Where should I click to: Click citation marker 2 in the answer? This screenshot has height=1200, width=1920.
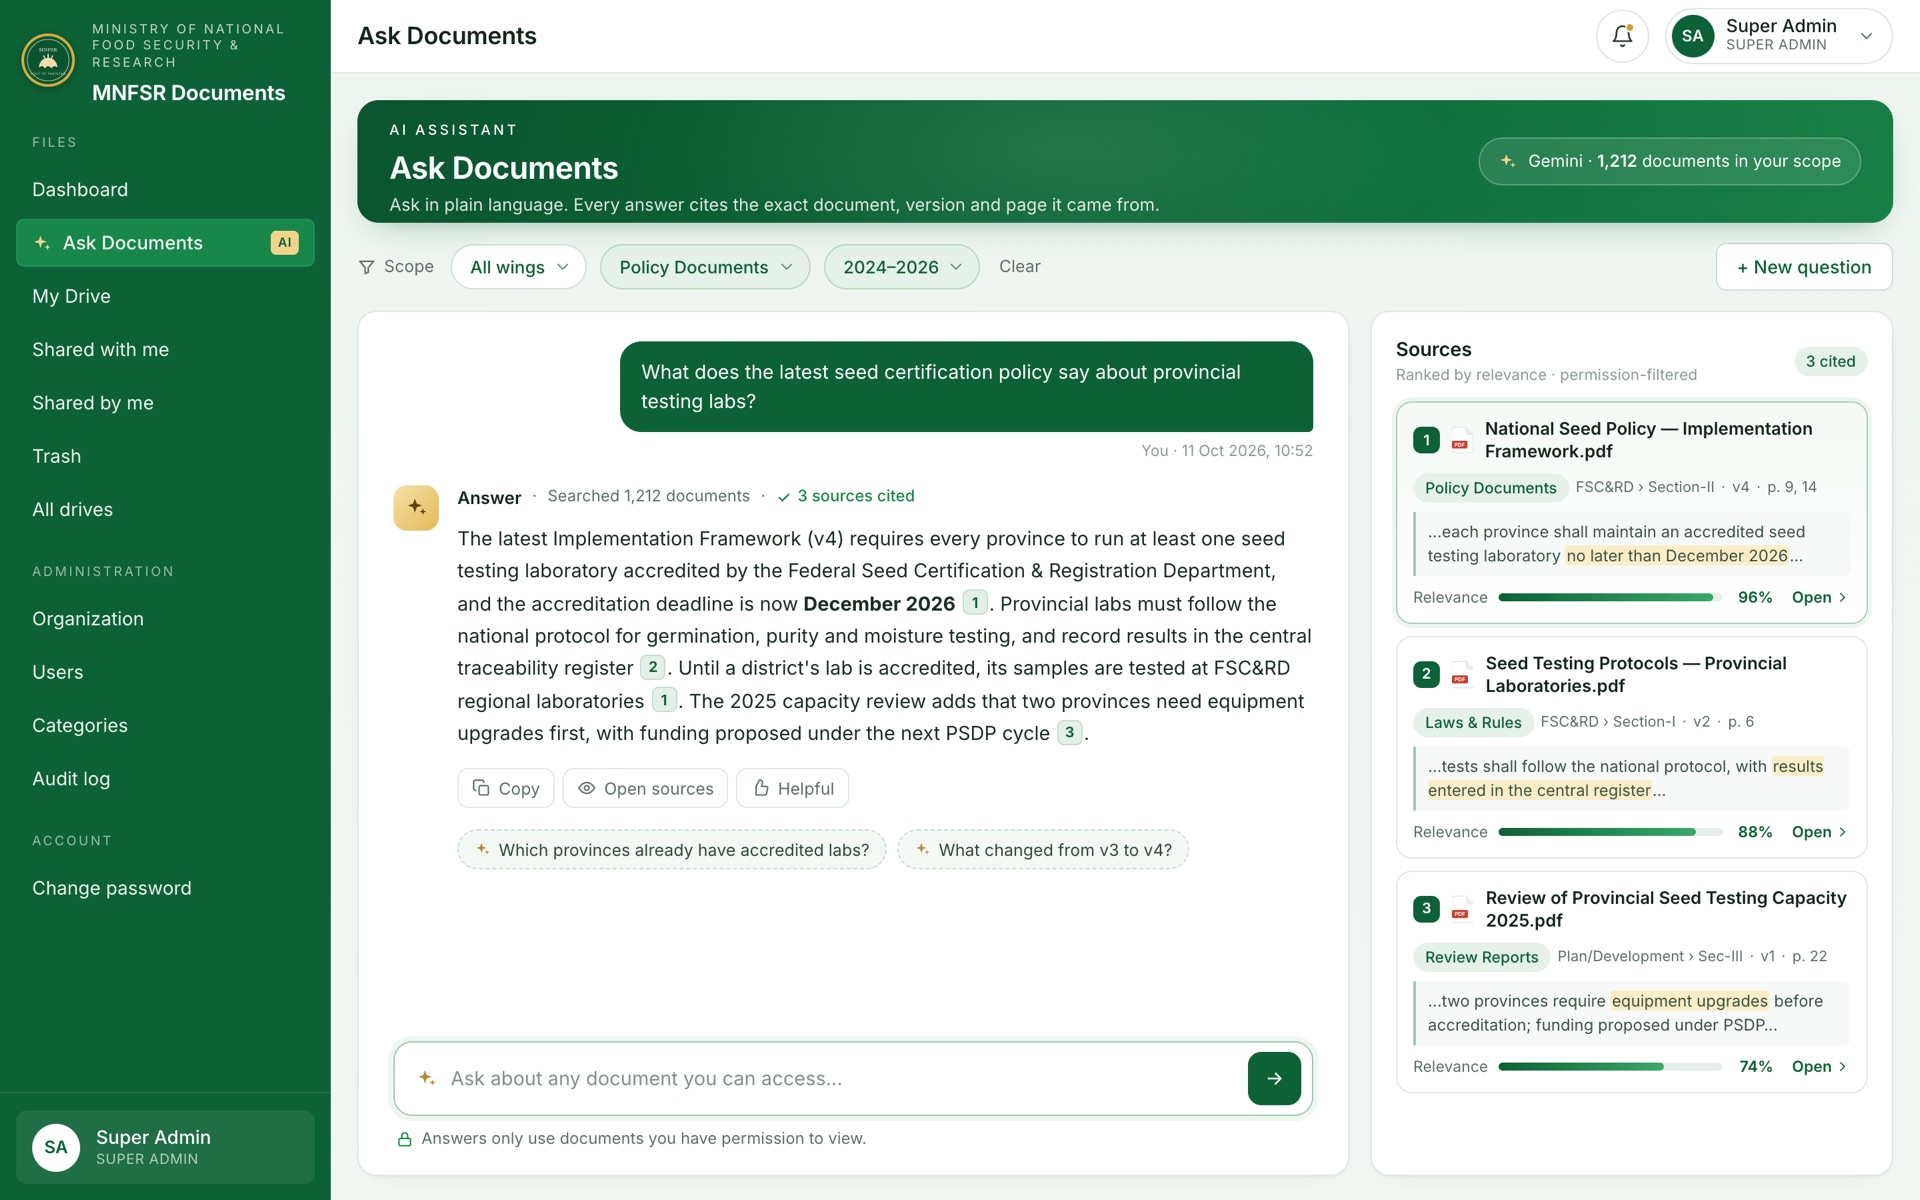coord(653,667)
